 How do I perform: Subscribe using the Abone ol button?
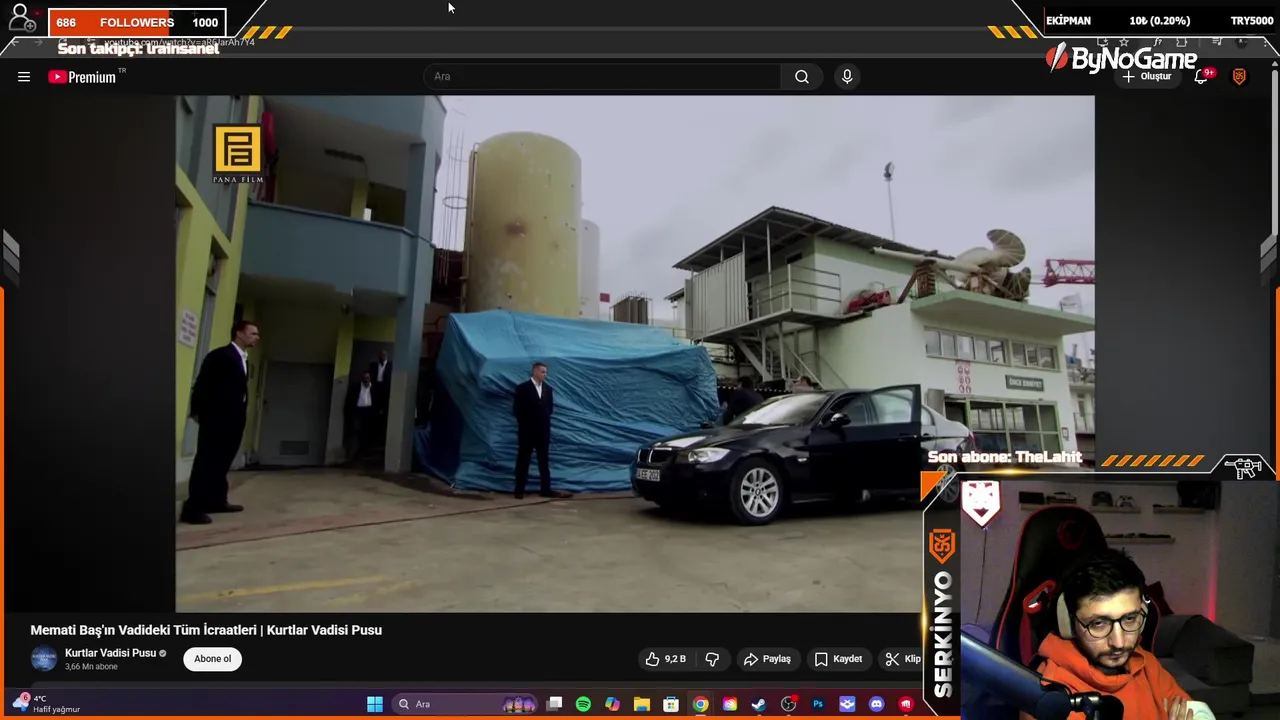(212, 659)
